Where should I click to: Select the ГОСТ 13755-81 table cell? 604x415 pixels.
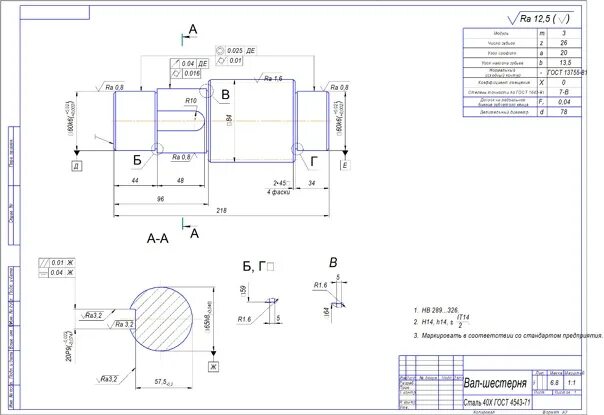coord(567,72)
